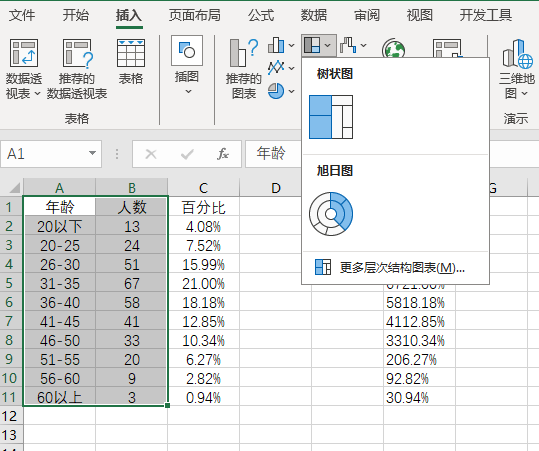Select column A header
Screen dimensions: 539x451
pos(59,188)
